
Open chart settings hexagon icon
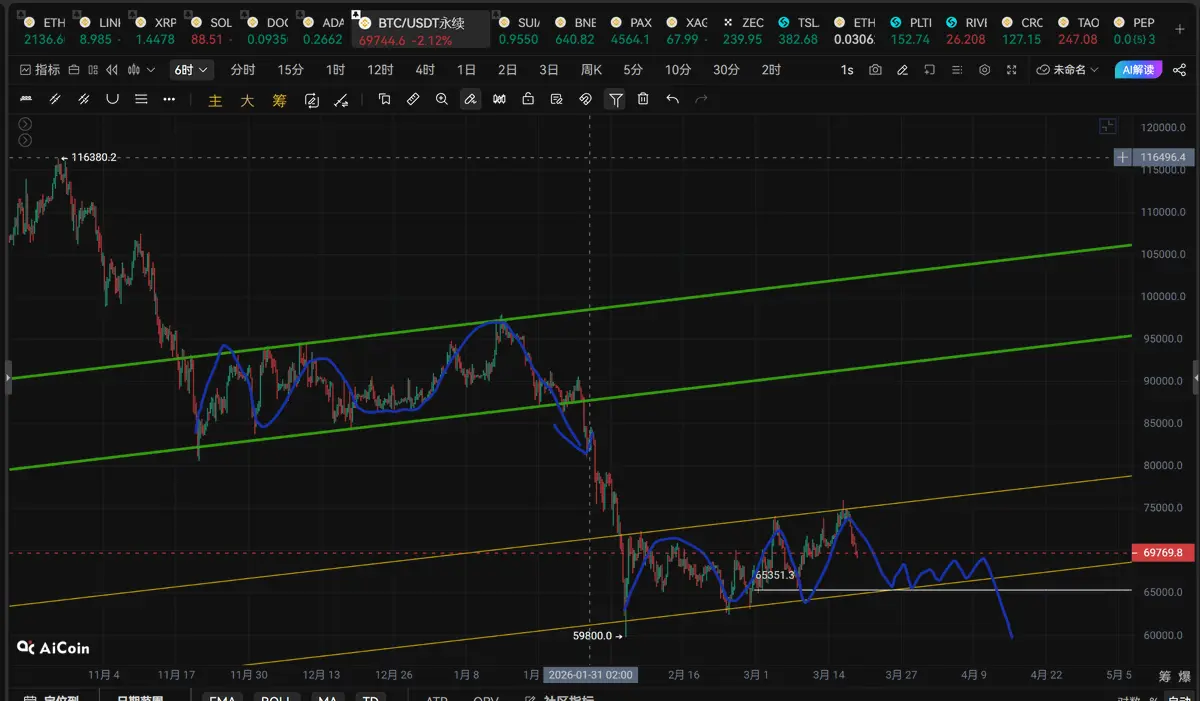point(984,70)
